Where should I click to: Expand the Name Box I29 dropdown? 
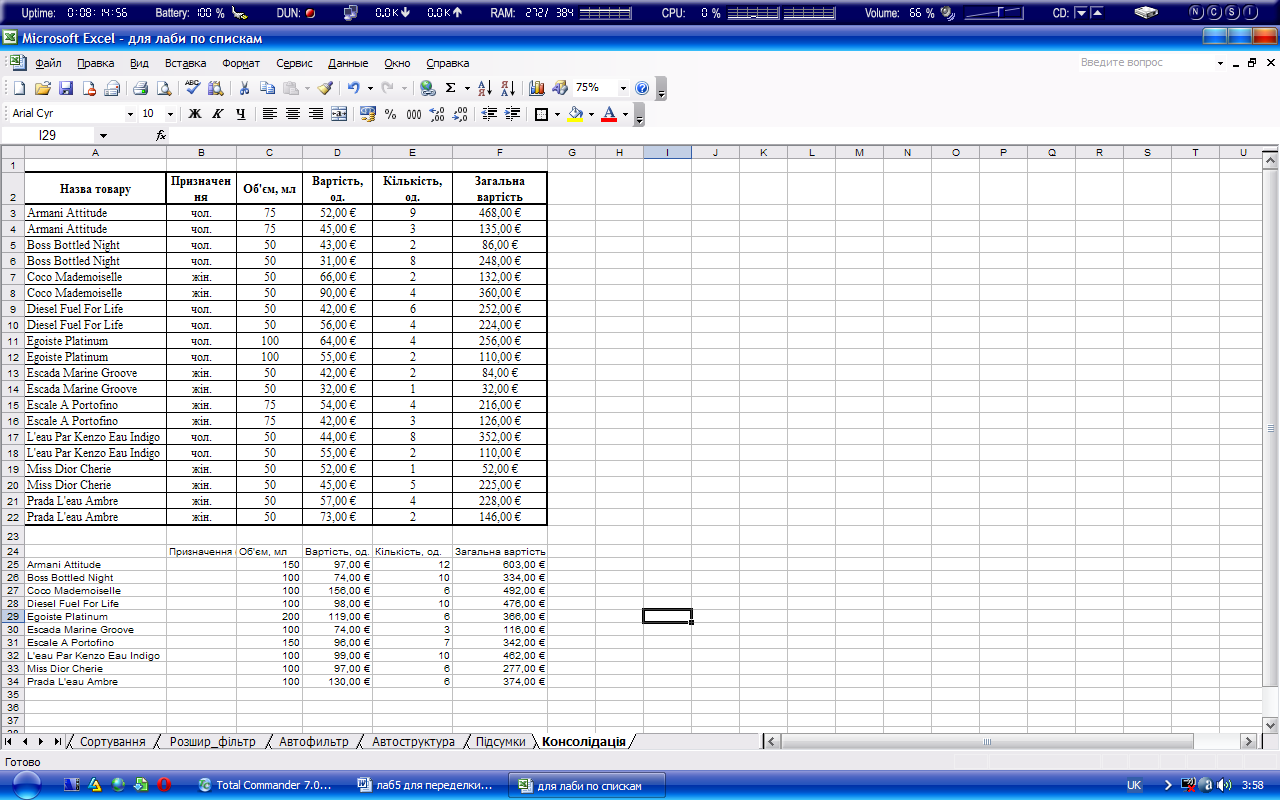103,135
